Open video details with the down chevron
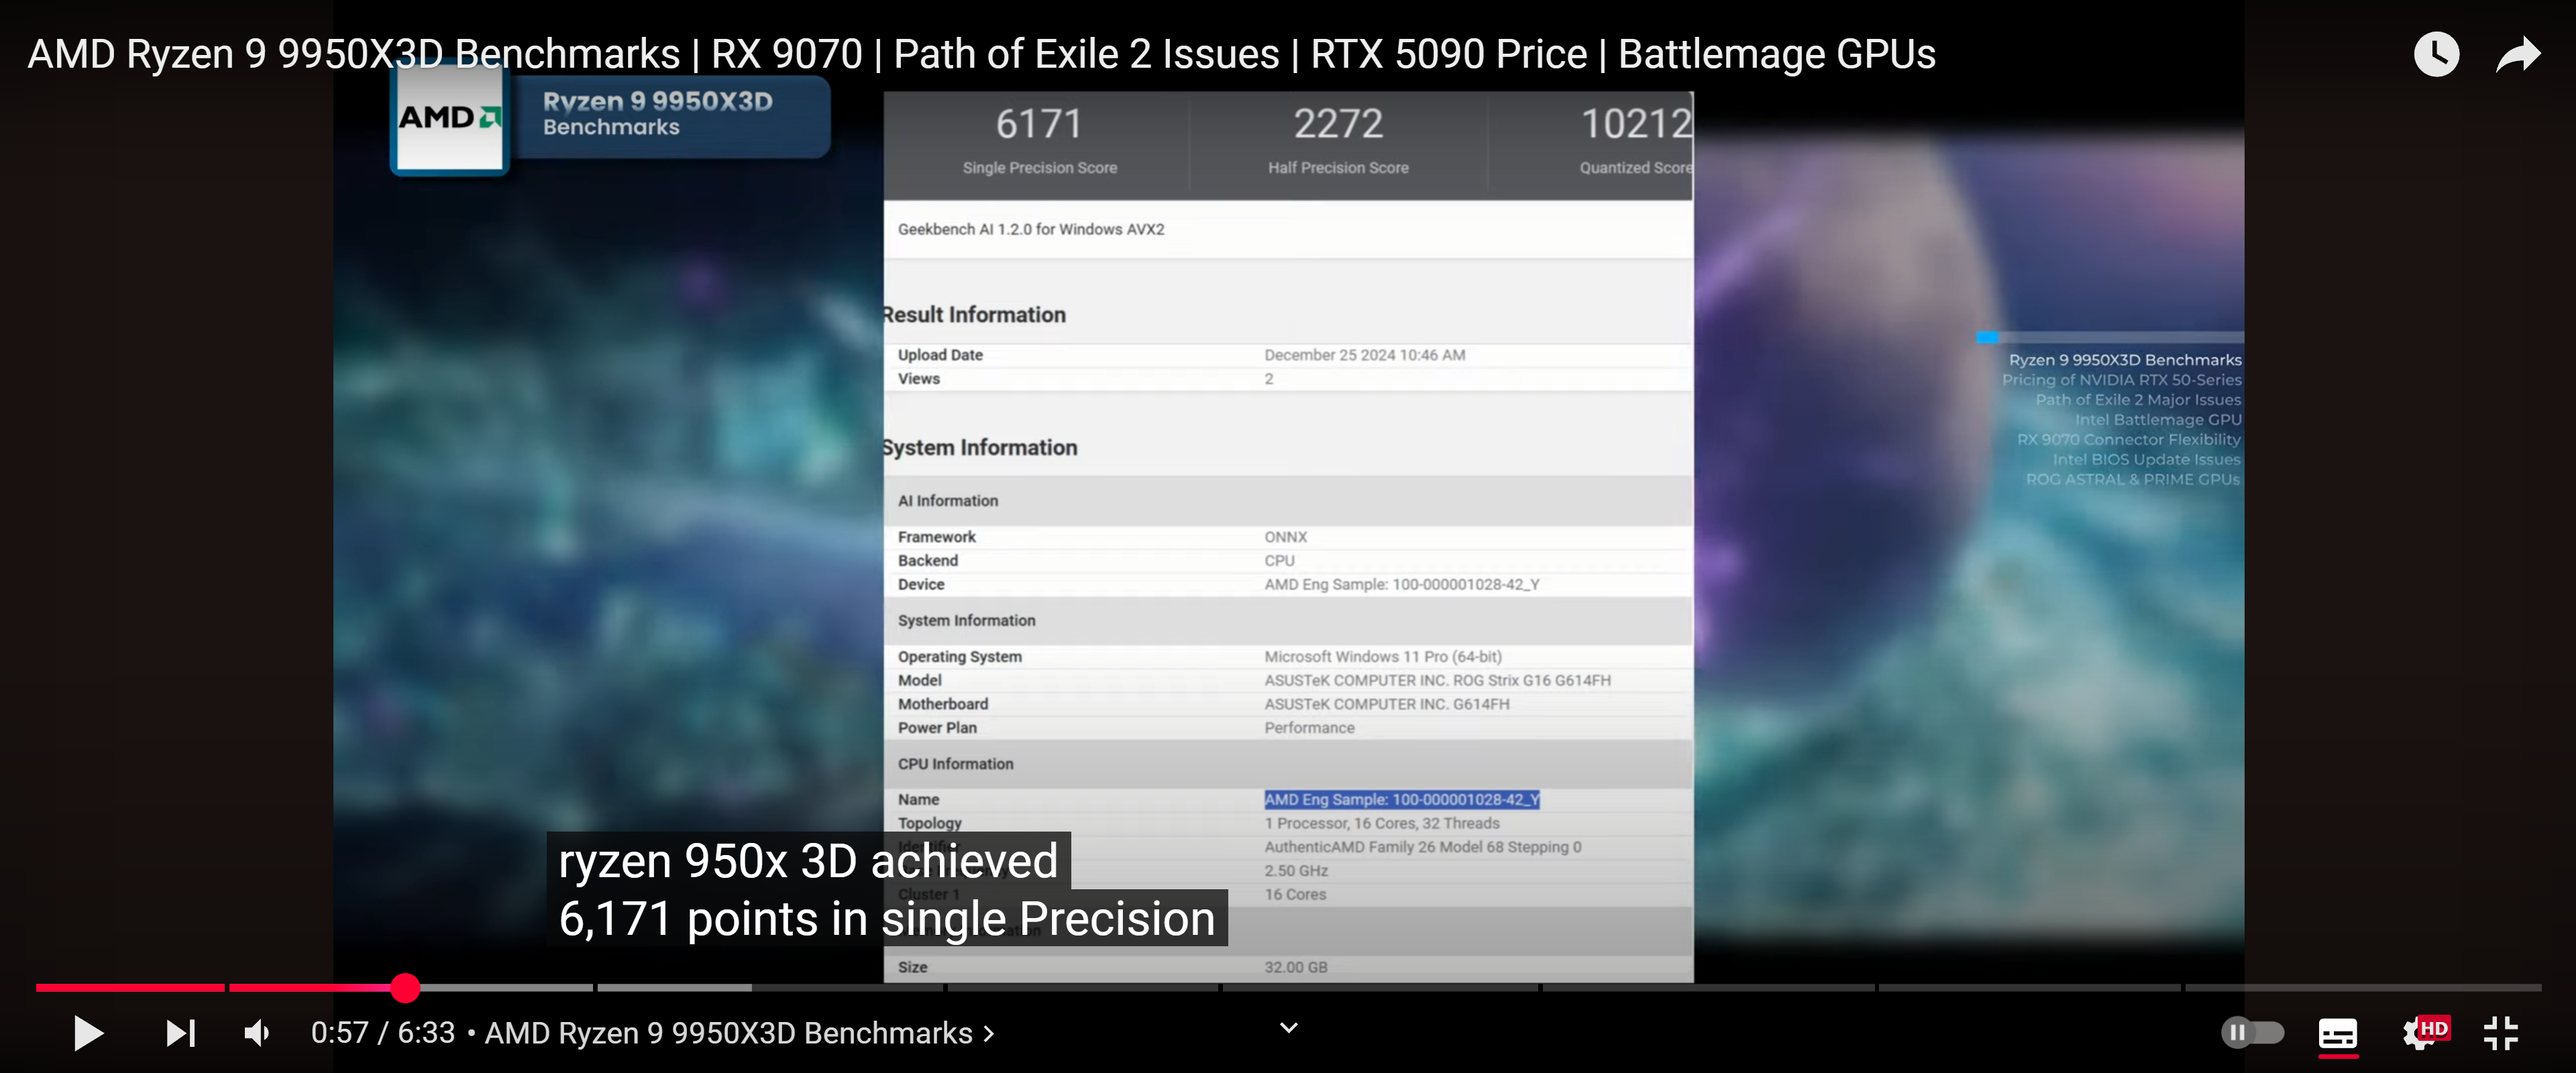 click(x=1287, y=1027)
